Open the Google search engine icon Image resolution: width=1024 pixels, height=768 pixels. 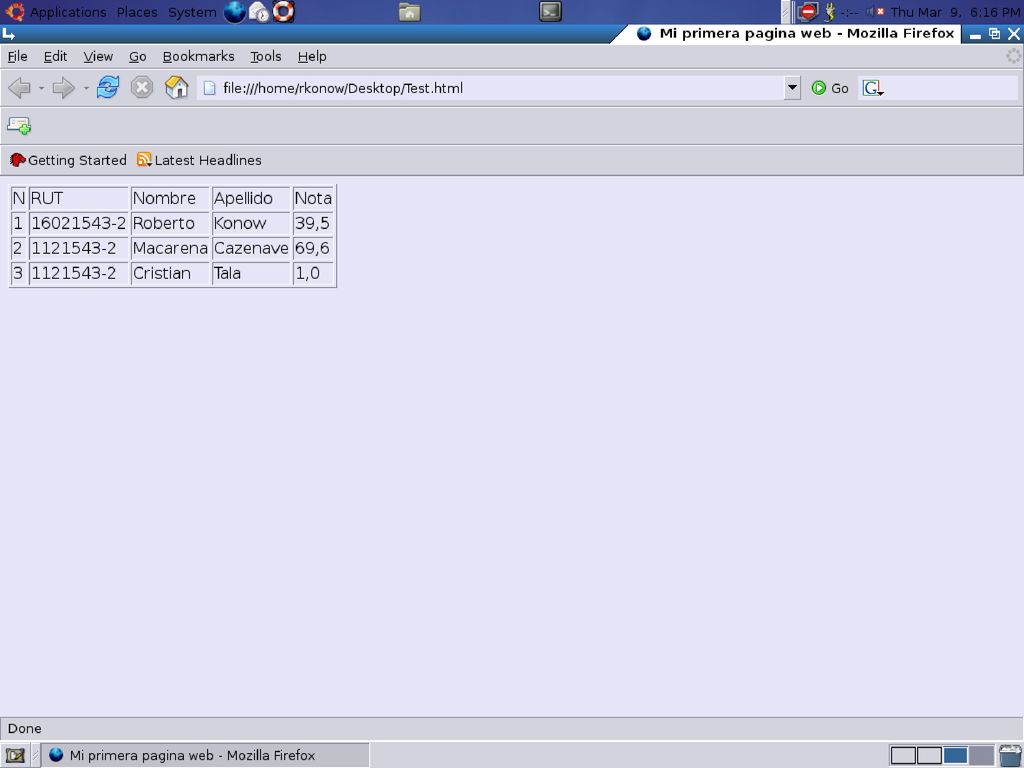click(872, 88)
